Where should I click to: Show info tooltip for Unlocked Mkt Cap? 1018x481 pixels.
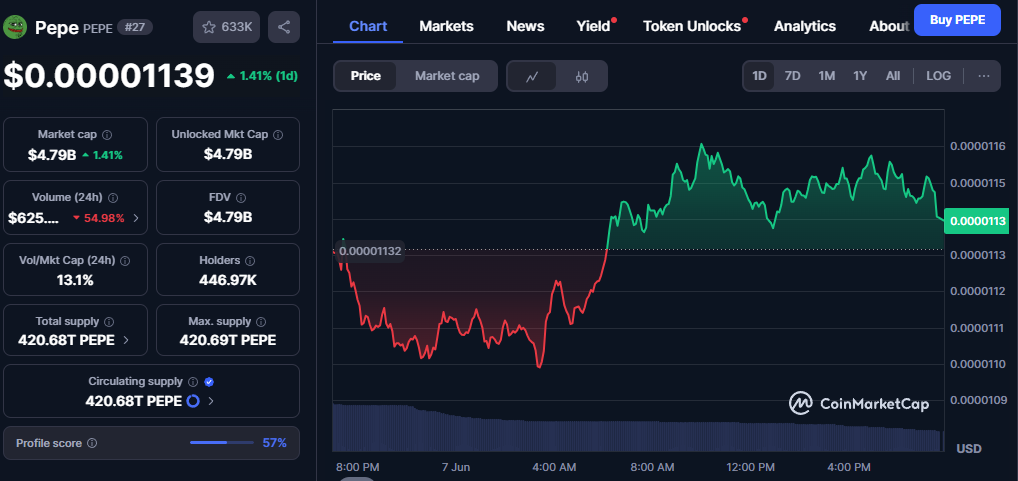tap(278, 135)
